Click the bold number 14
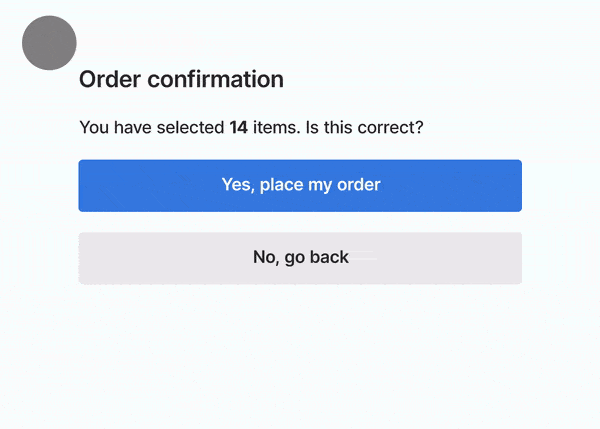 (238, 128)
